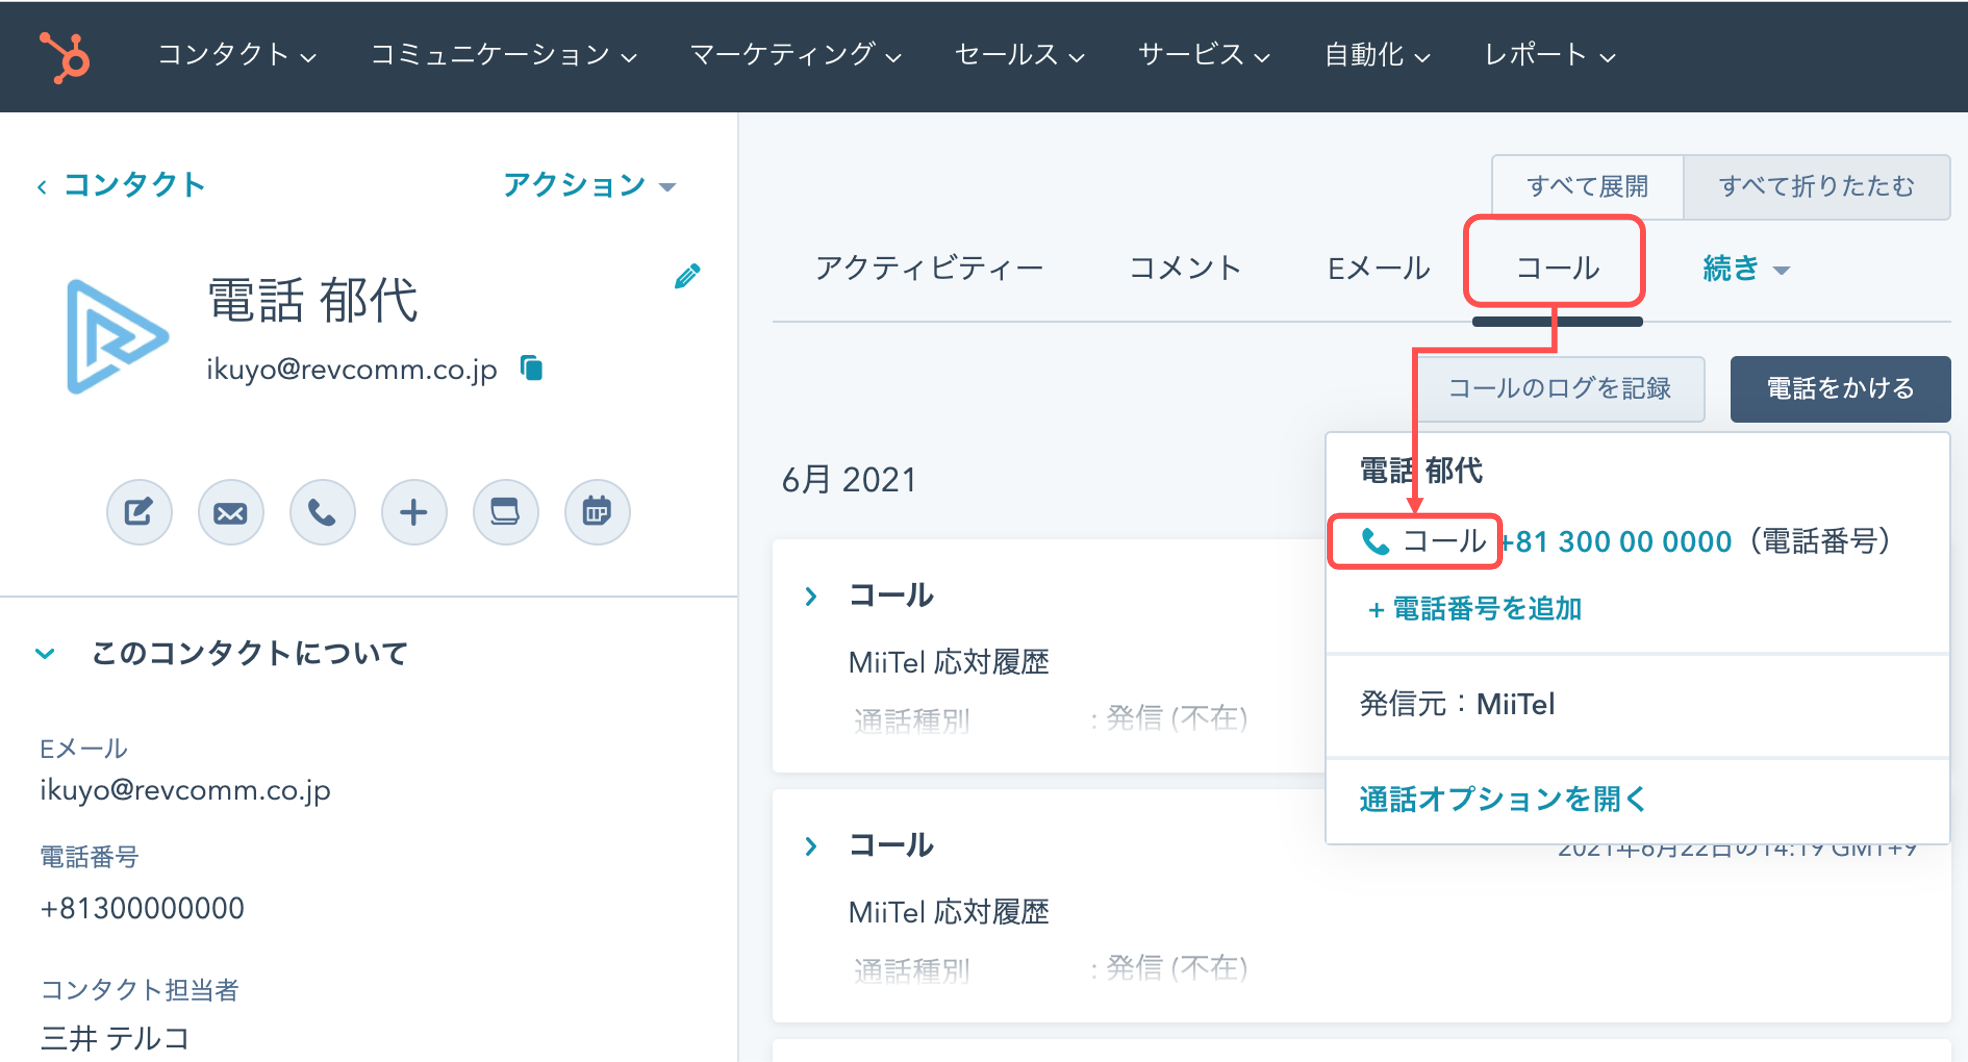Viewport: 1968px width, 1062px height.
Task: Click the 電話番号を追加 link
Action: pyautogui.click(x=1474, y=609)
